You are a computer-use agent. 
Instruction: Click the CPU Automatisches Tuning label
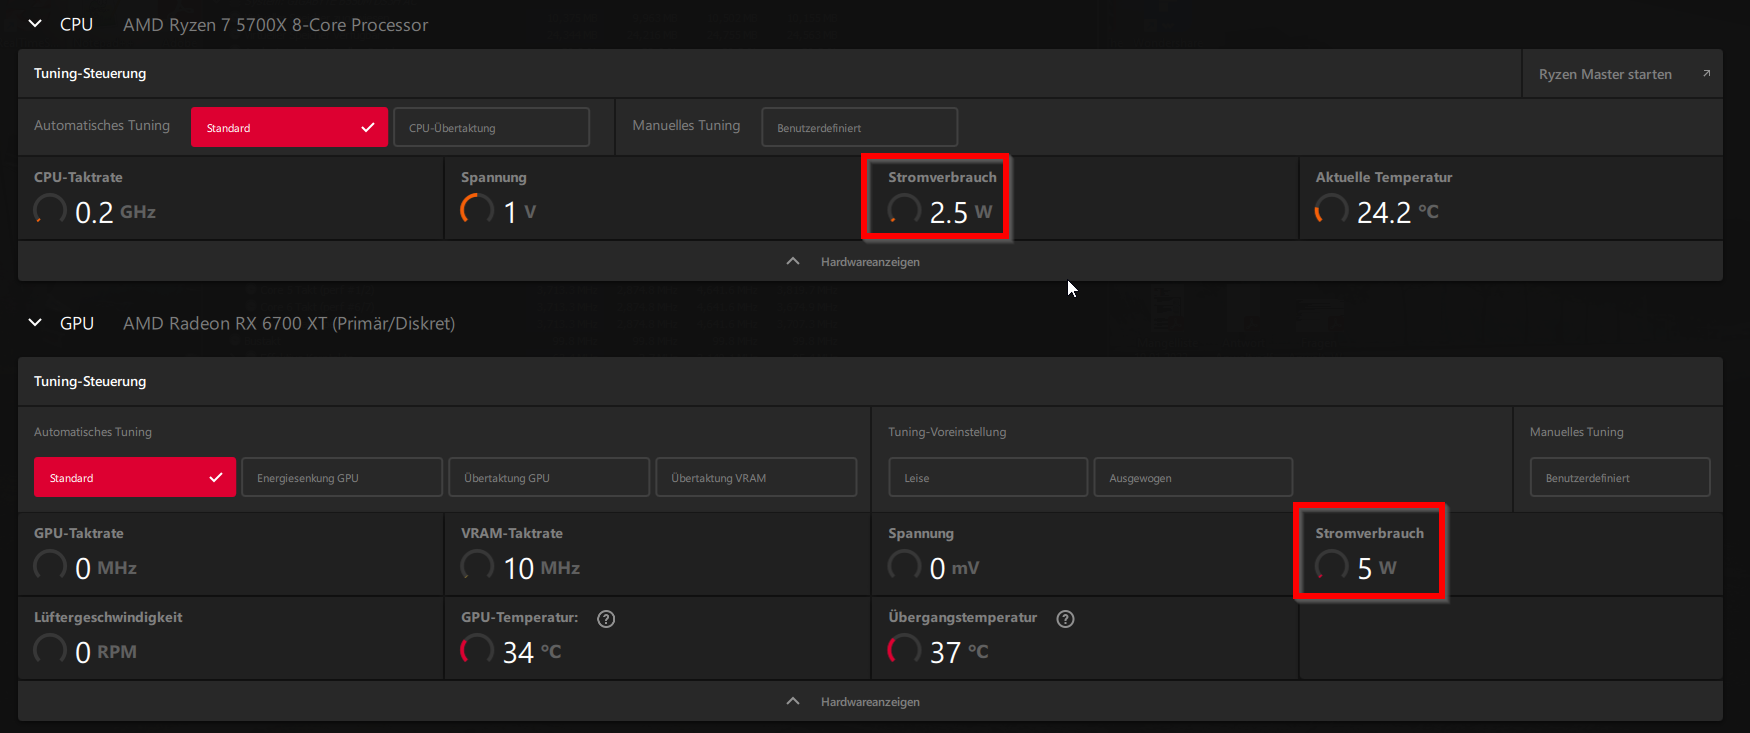point(102,125)
